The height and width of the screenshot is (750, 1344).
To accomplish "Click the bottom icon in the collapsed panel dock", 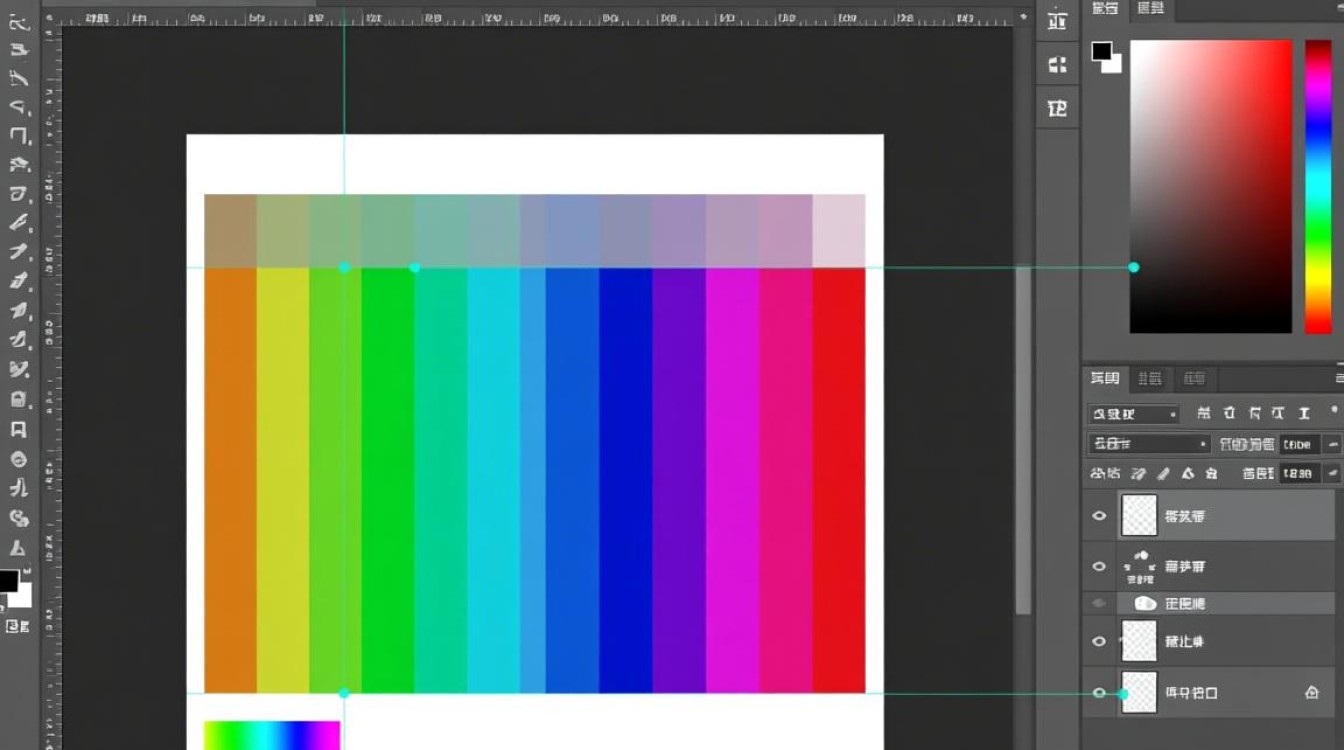I will point(1057,108).
